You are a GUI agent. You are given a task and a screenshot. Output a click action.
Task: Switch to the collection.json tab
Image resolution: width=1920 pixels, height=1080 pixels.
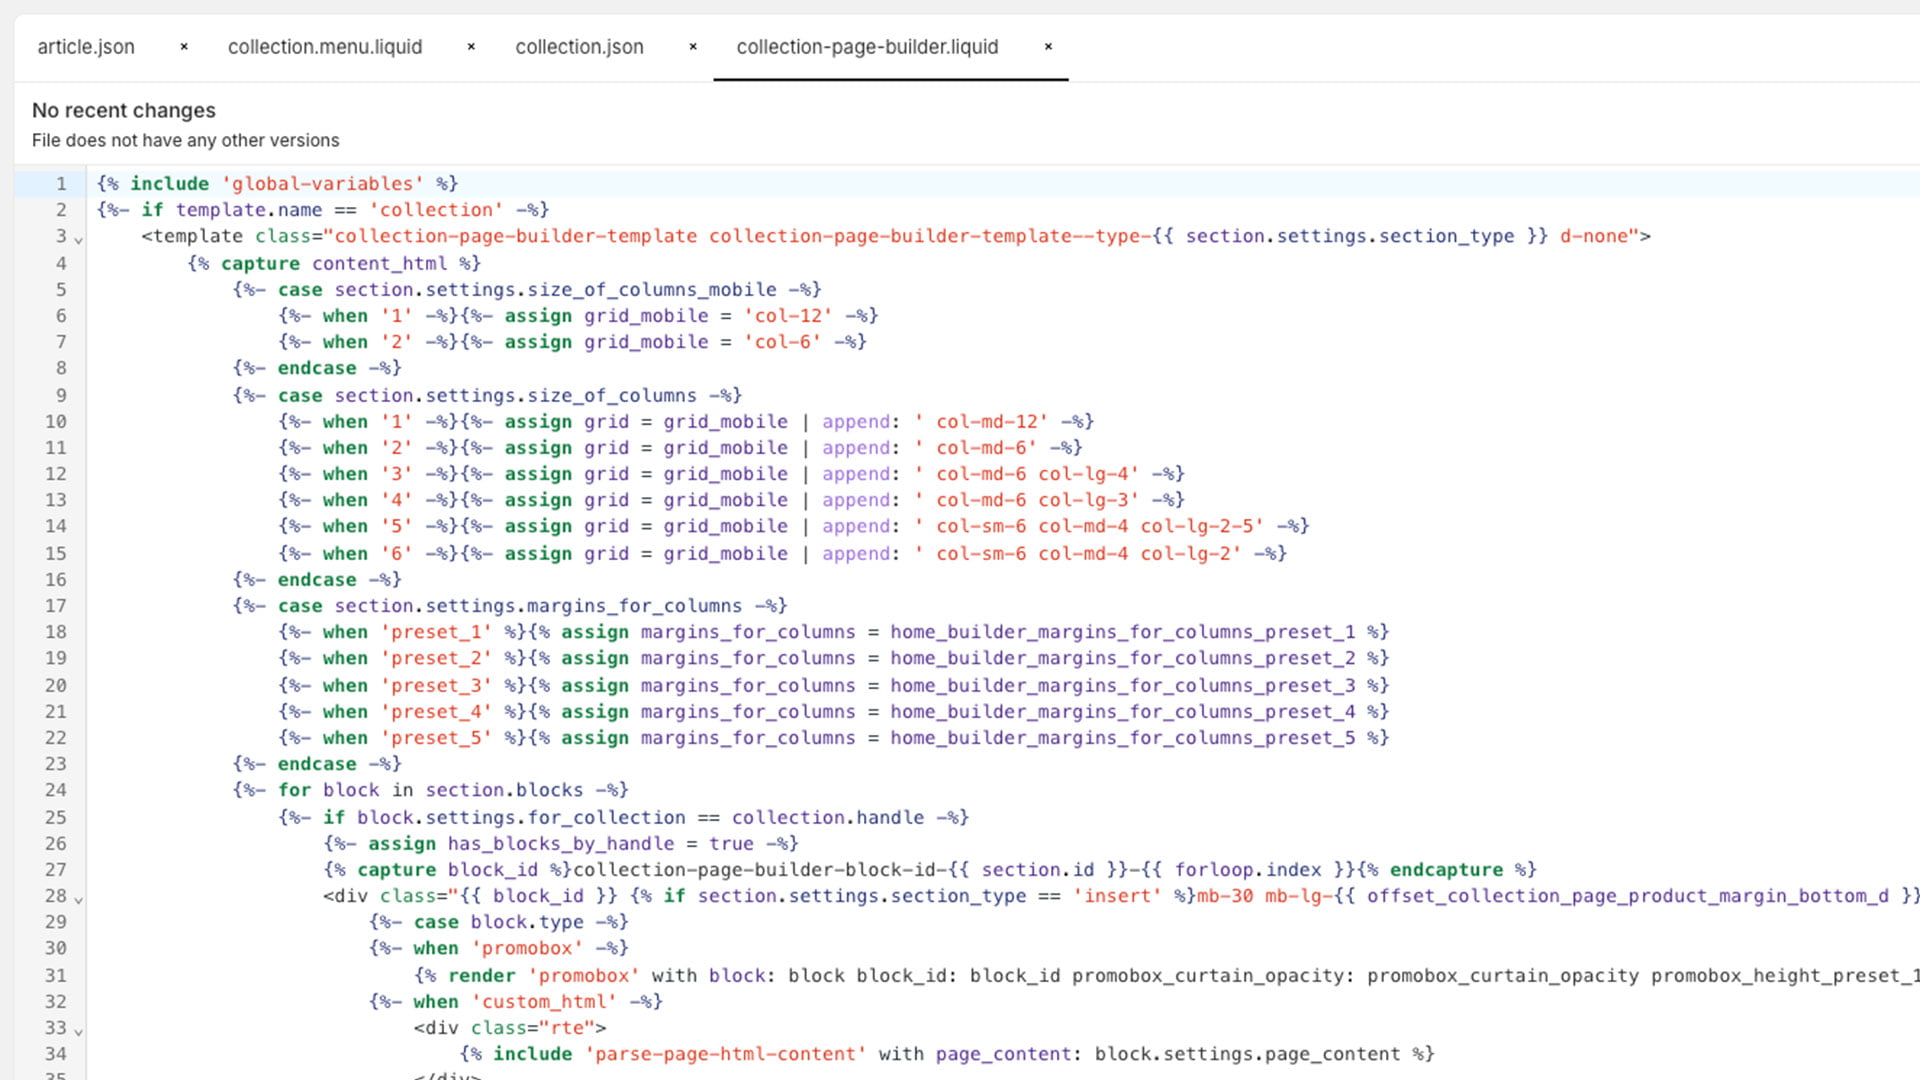tap(579, 47)
